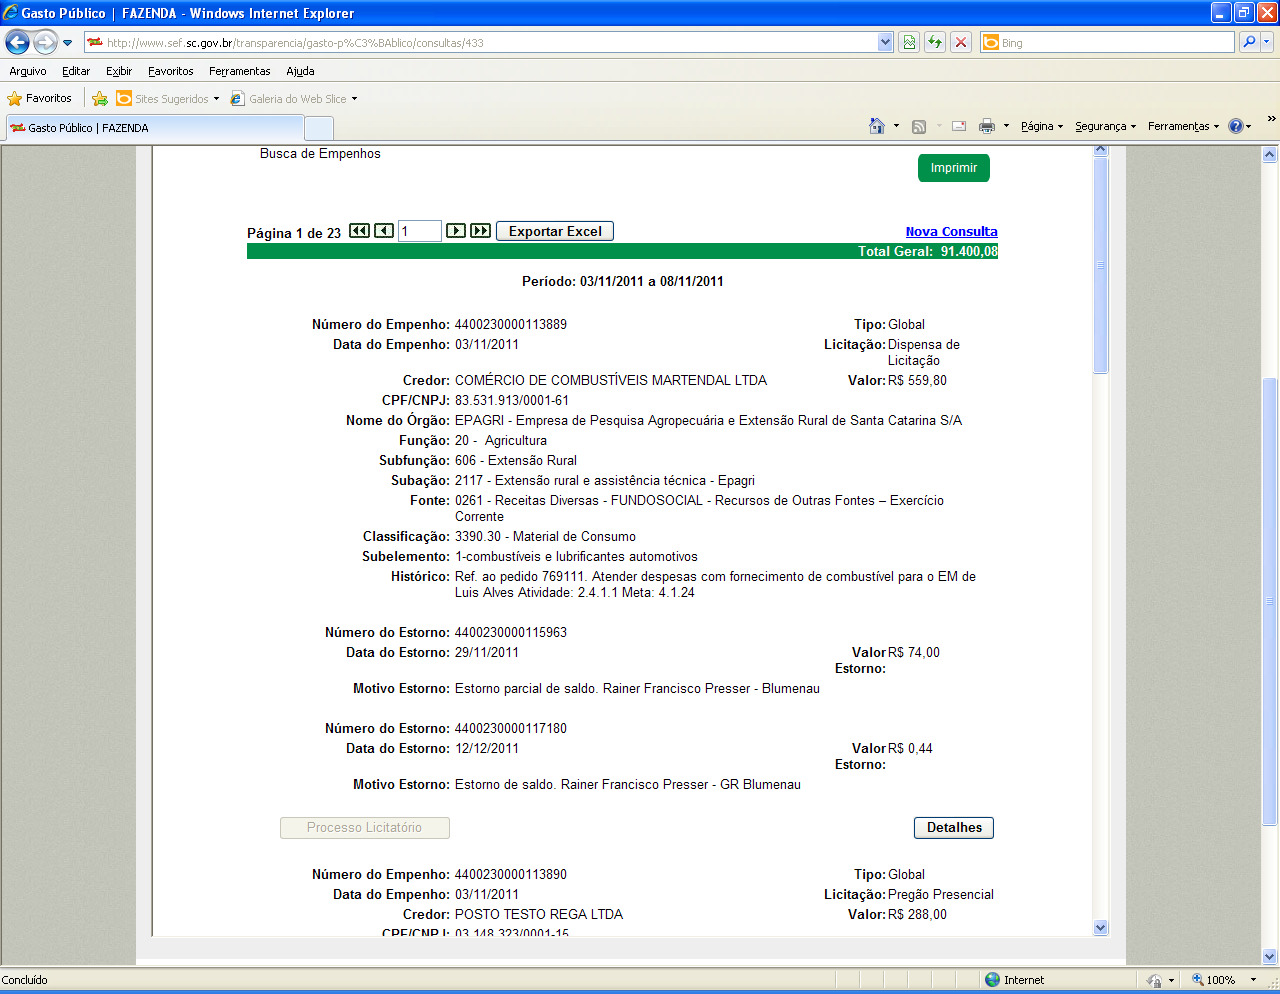This screenshot has width=1280, height=994.
Task: Open the Página command menu
Action: [1042, 126]
